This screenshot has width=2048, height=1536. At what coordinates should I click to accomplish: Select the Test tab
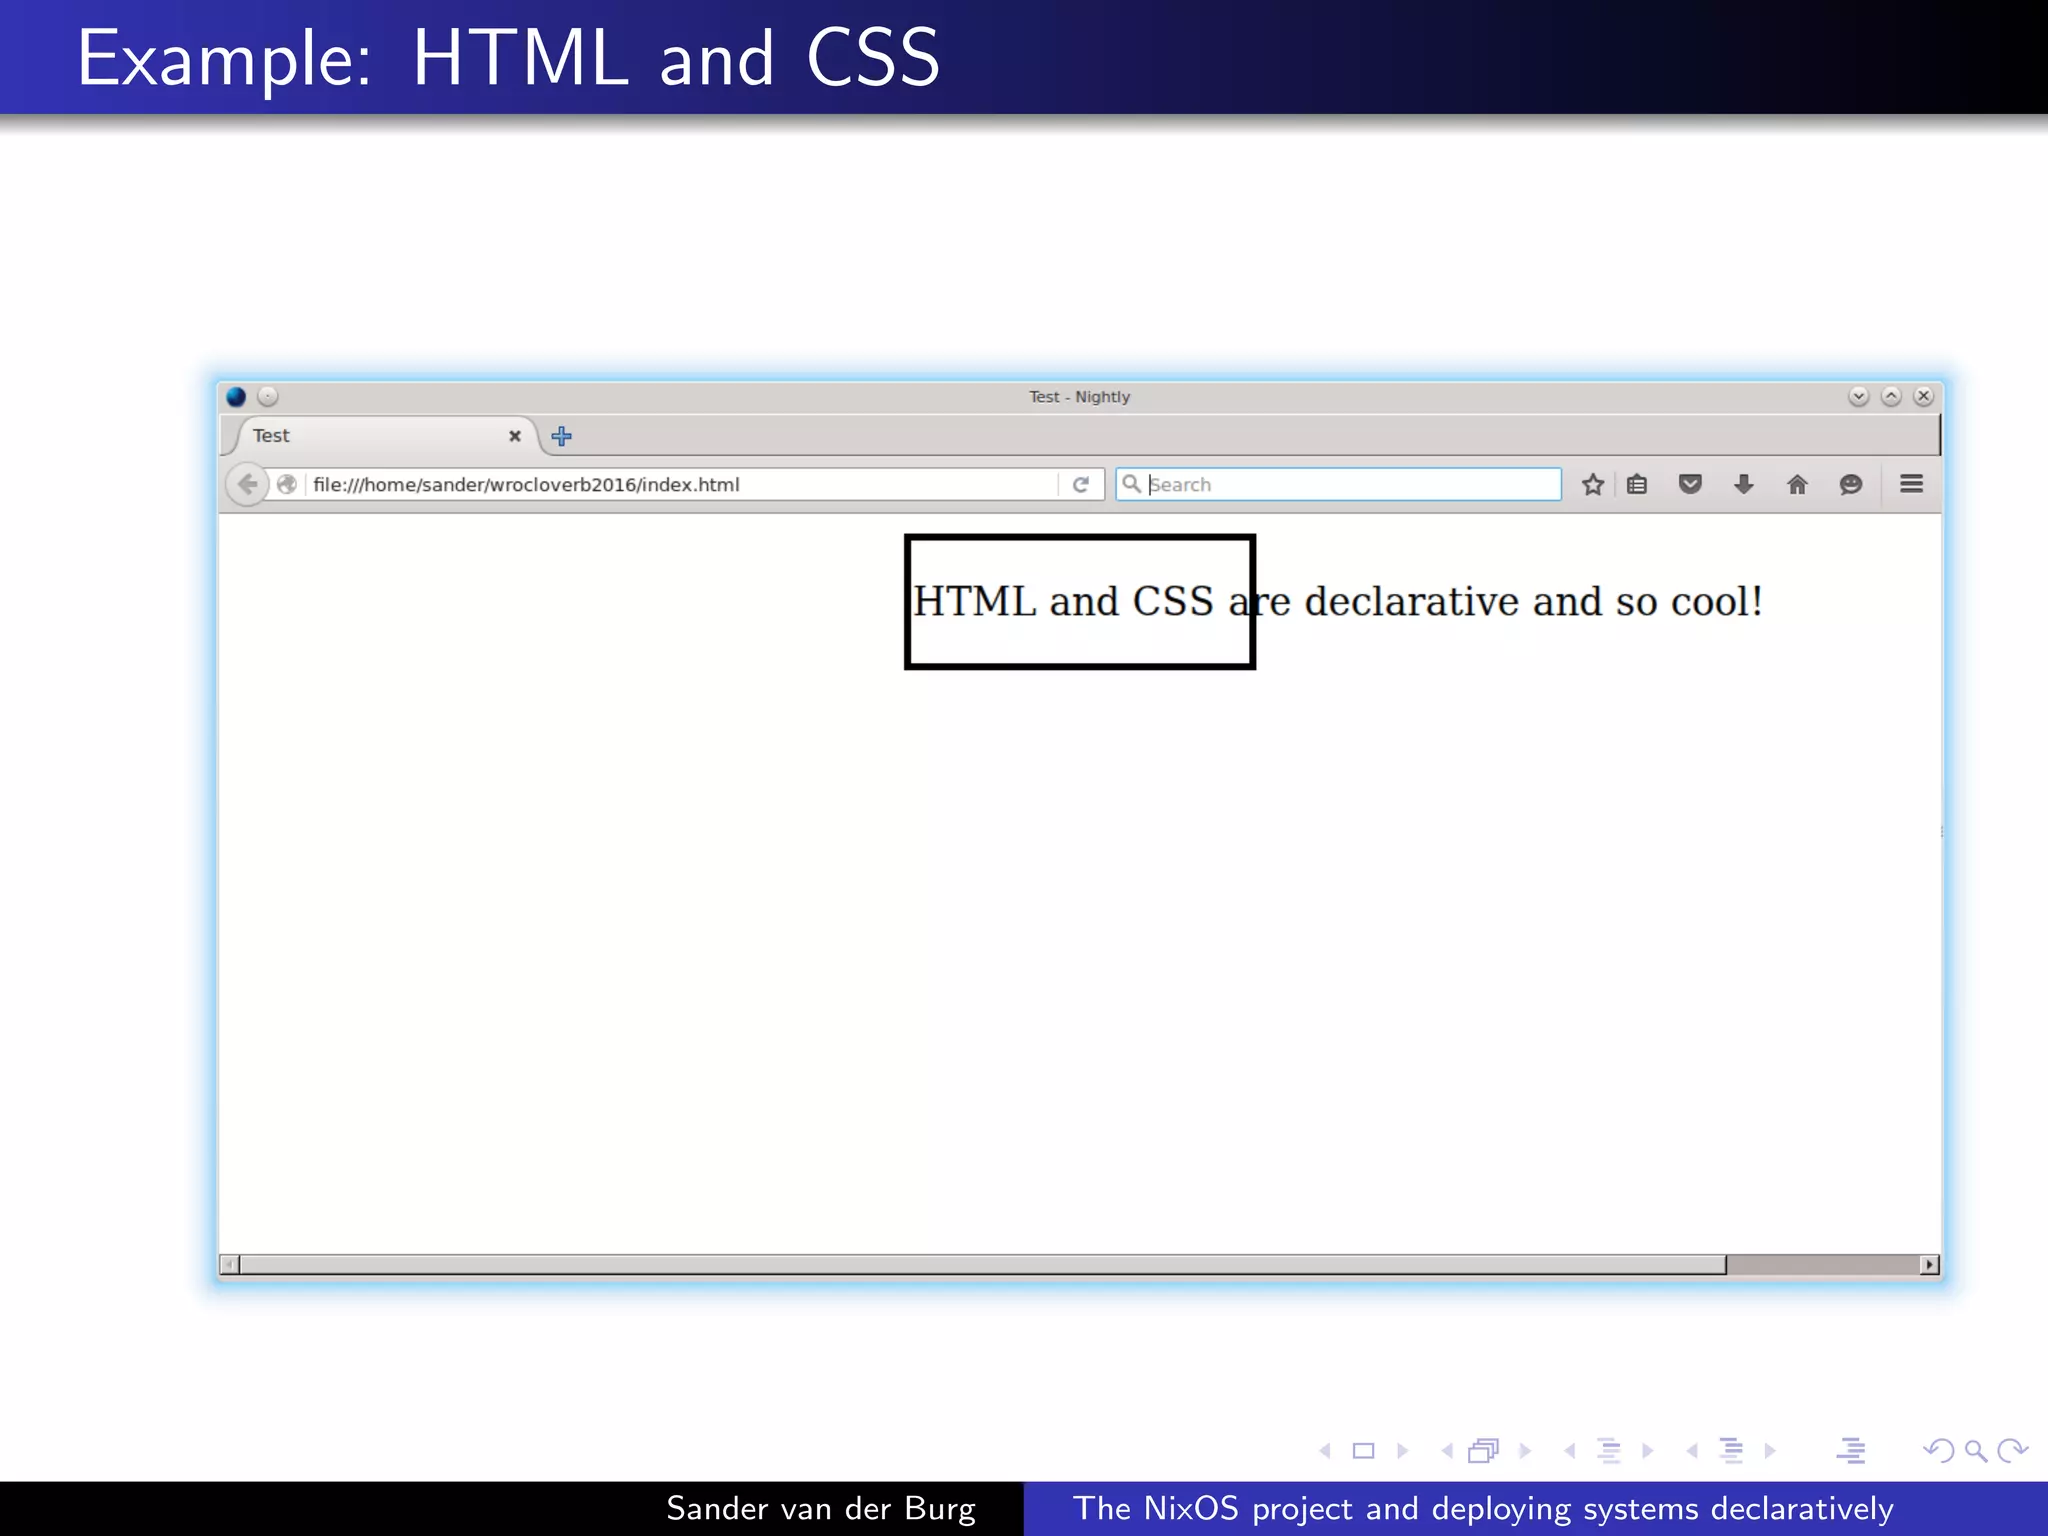click(x=385, y=436)
